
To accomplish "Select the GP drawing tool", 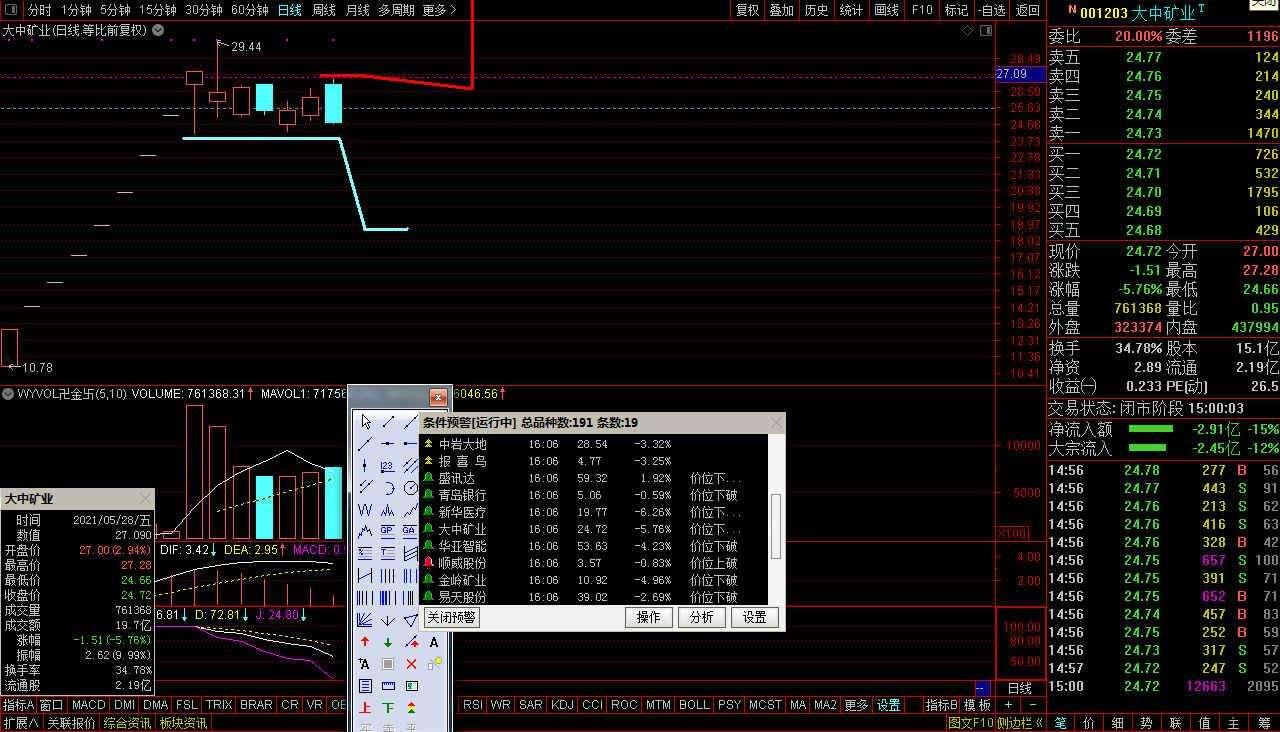I will (x=388, y=531).
